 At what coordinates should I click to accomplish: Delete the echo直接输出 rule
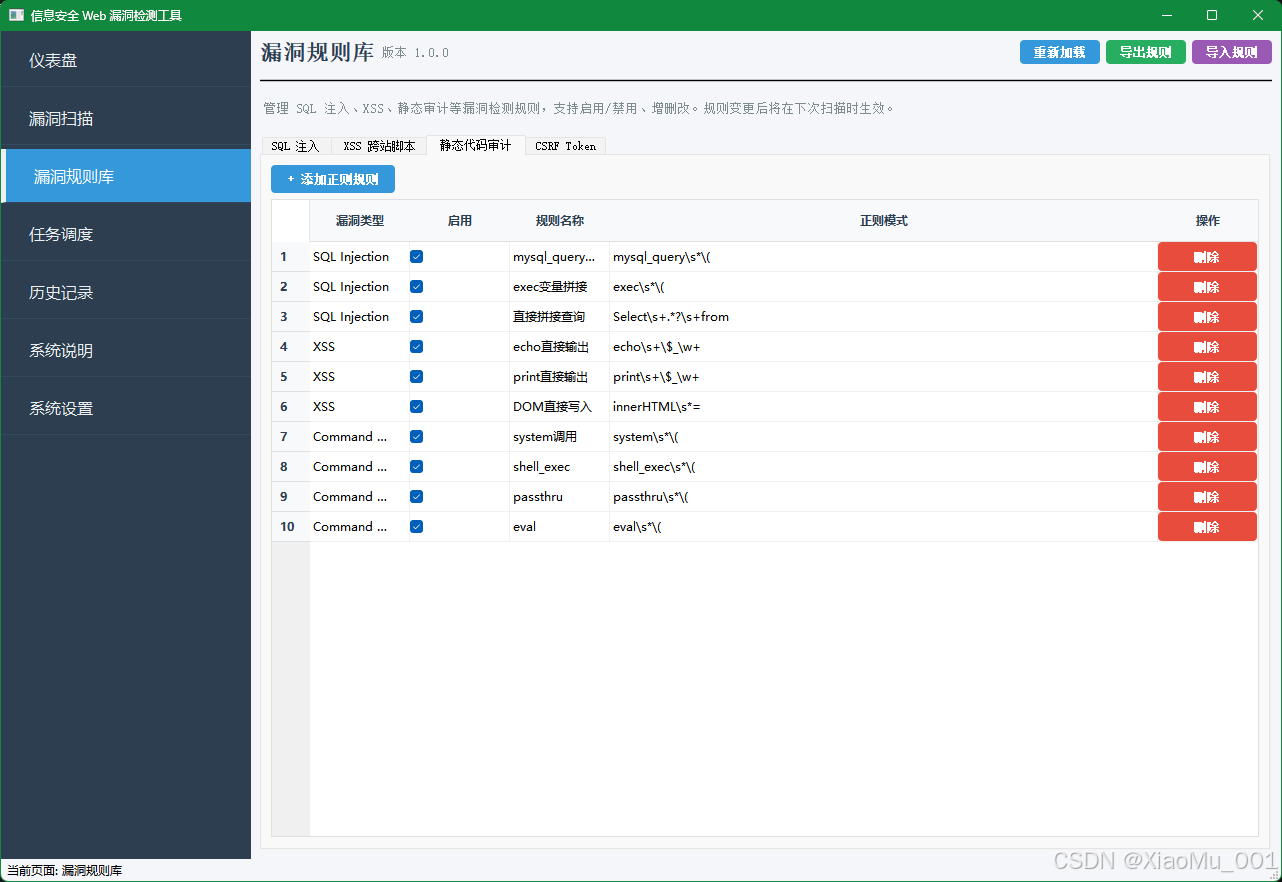1207,347
